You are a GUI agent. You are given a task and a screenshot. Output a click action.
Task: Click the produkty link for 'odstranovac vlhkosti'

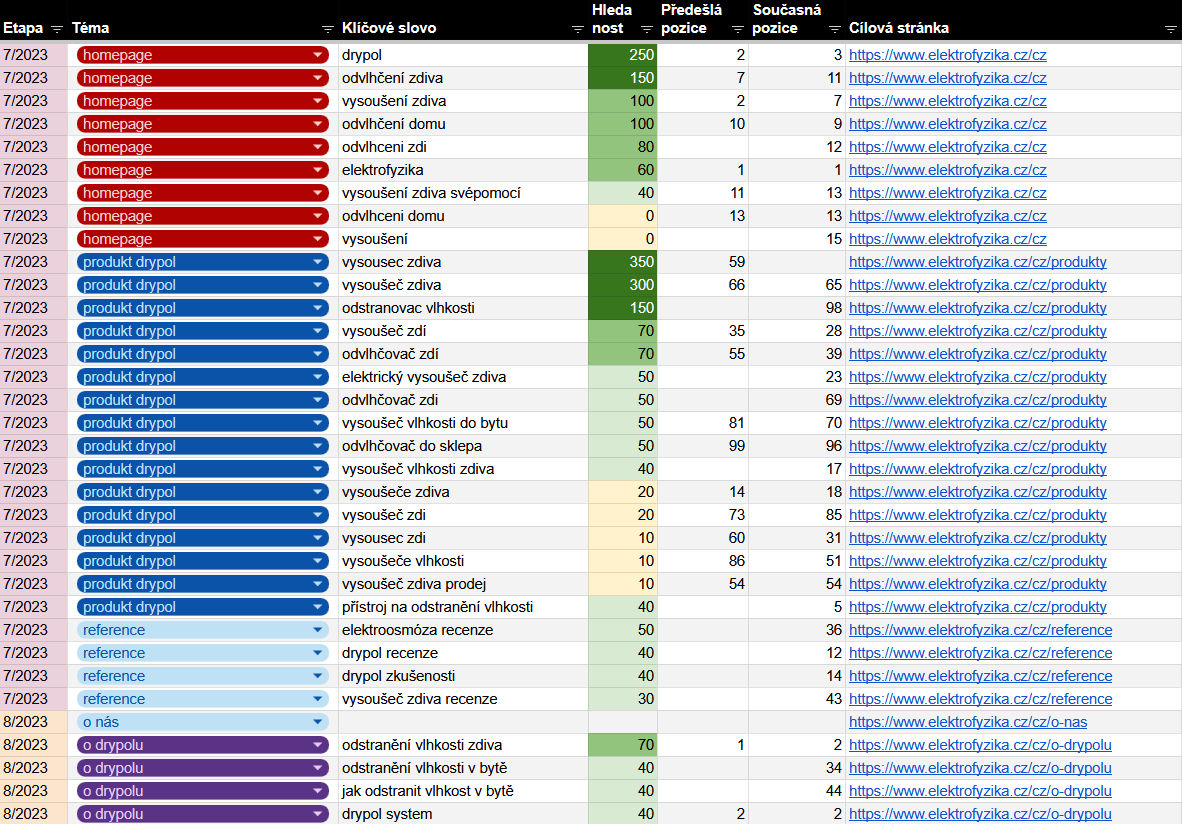point(977,308)
